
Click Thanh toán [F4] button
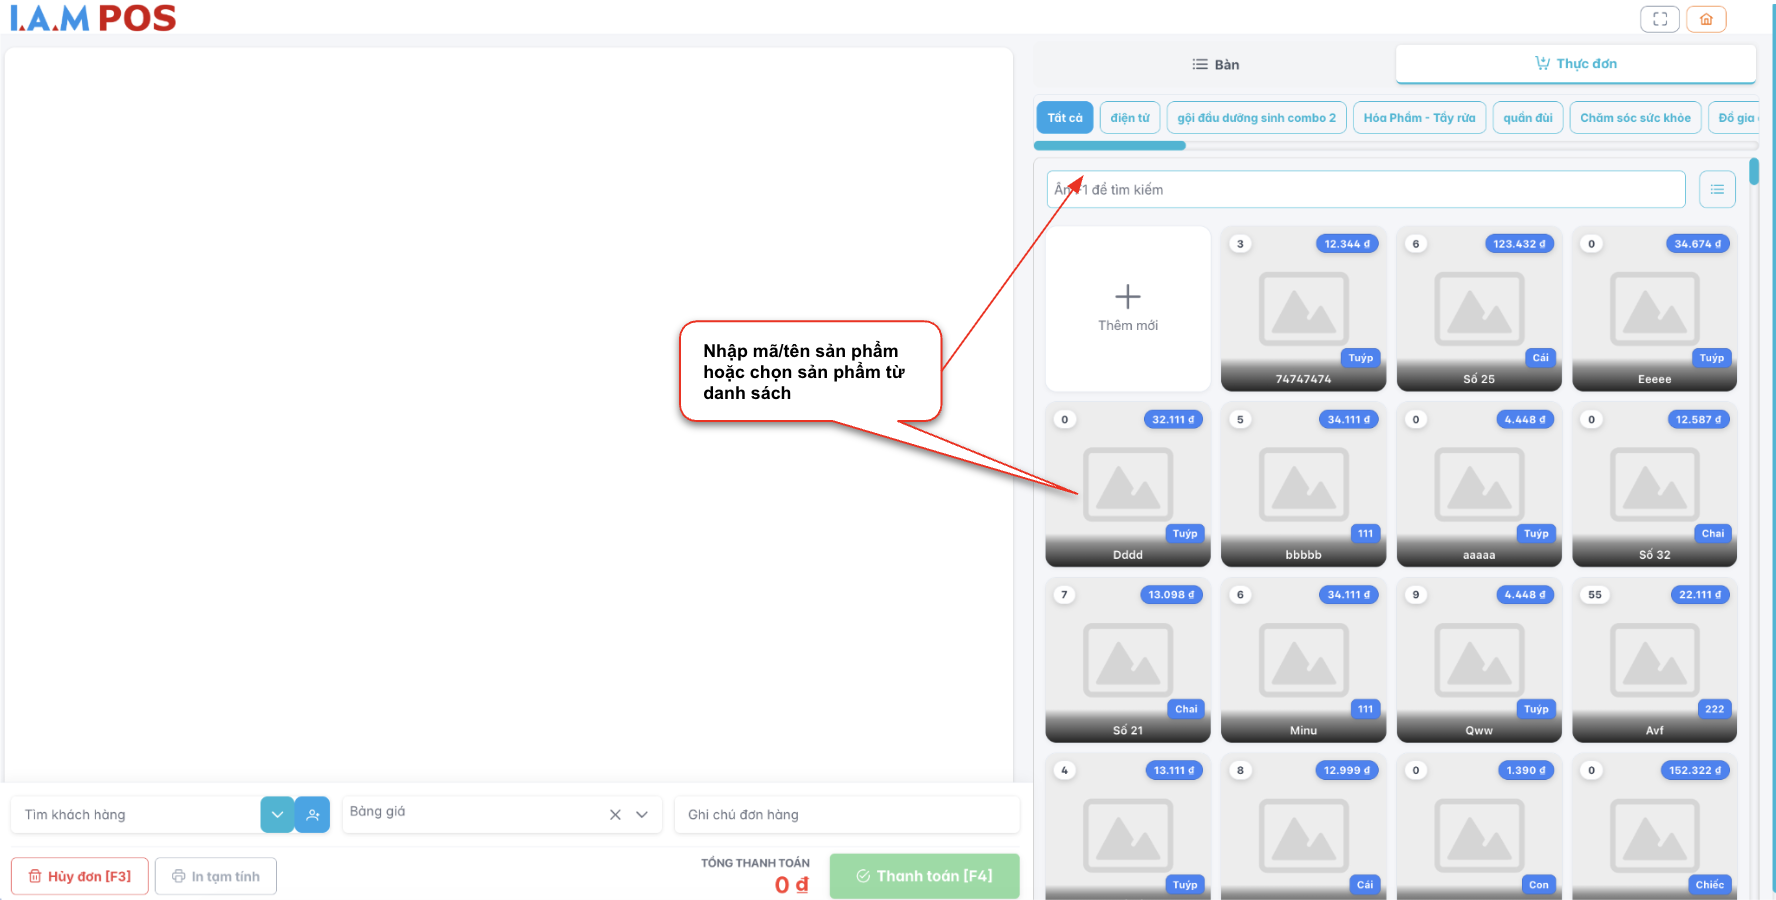(924, 876)
